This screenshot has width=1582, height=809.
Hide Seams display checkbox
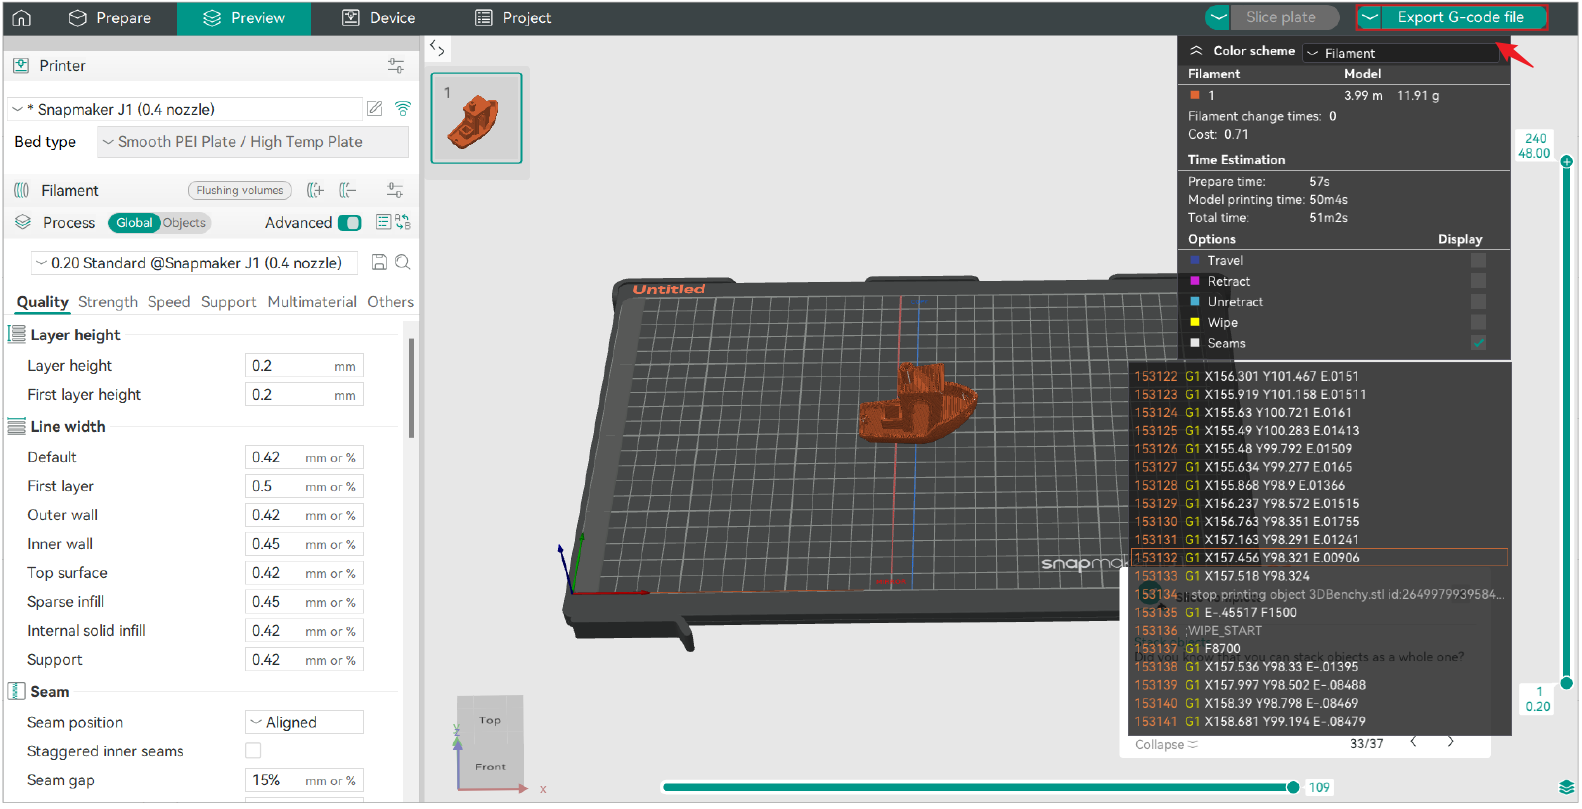tap(1478, 343)
